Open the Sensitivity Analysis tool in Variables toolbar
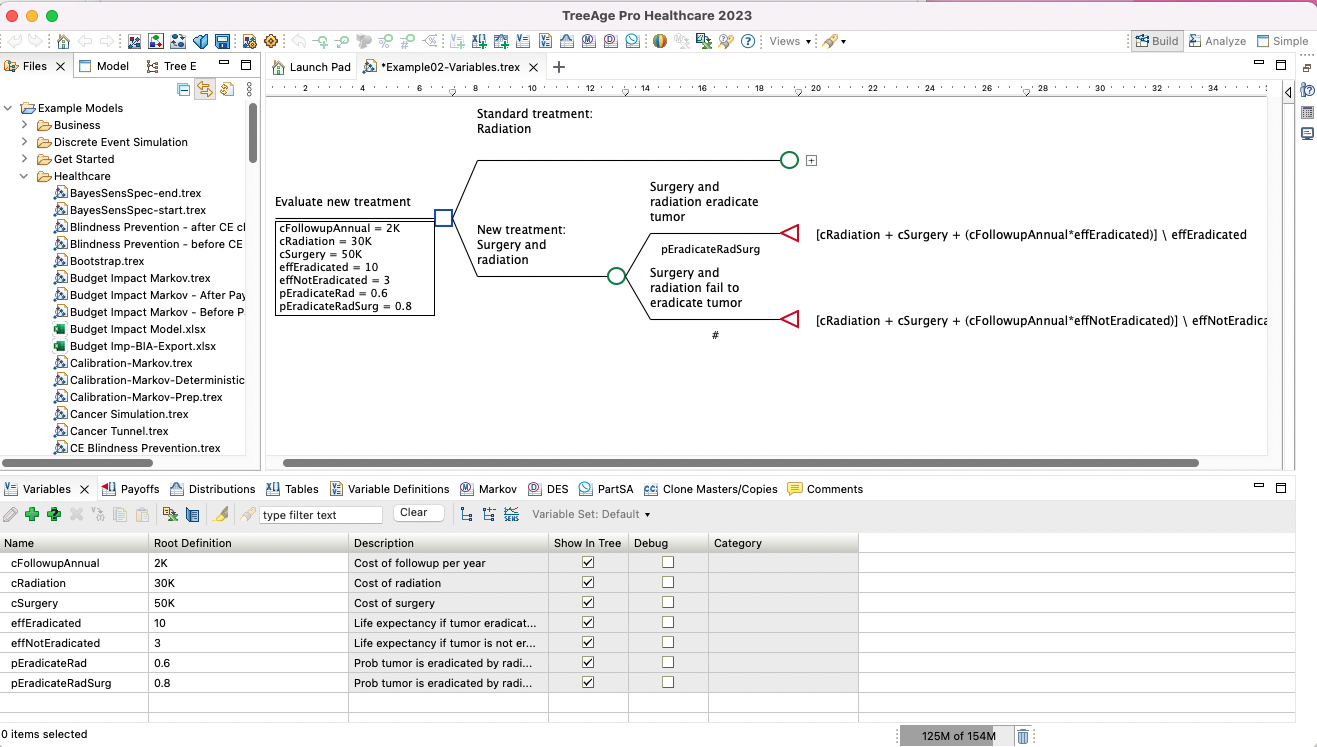This screenshot has width=1317, height=747. tap(511, 514)
